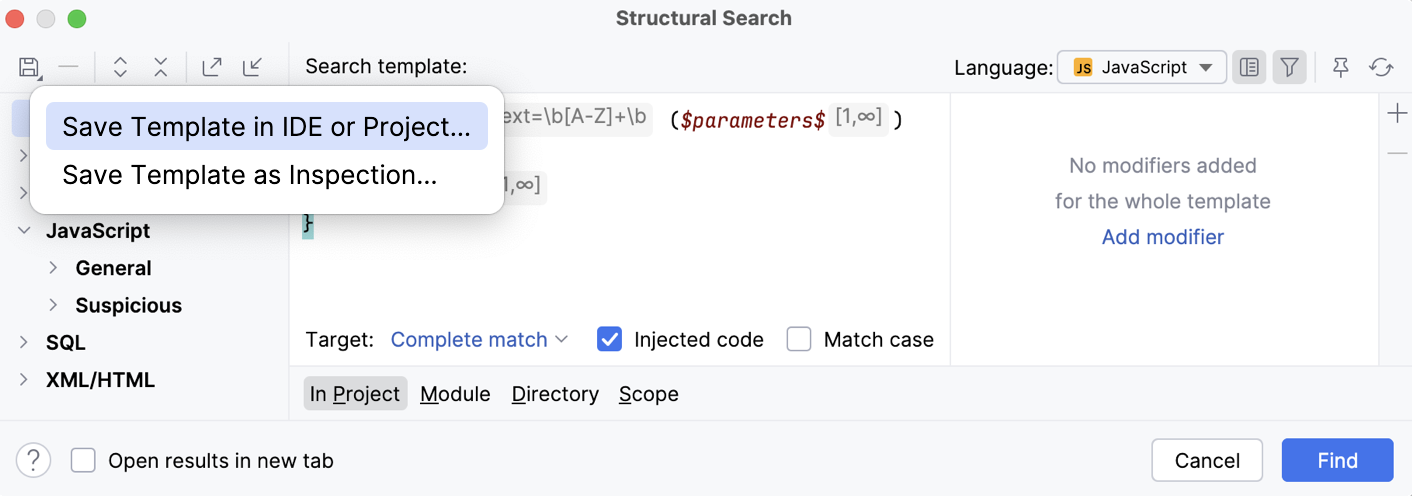Image resolution: width=1412 pixels, height=496 pixels.
Task: Toggle the existing templates panel icon
Action: tap(1249, 68)
